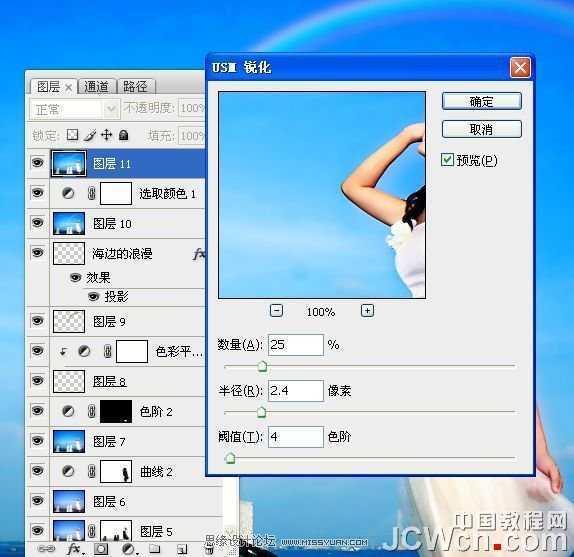Image resolution: width=574 pixels, height=557 pixels.
Task: Click the clipping arrow icon on 色彩平... layer
Action: point(63,352)
